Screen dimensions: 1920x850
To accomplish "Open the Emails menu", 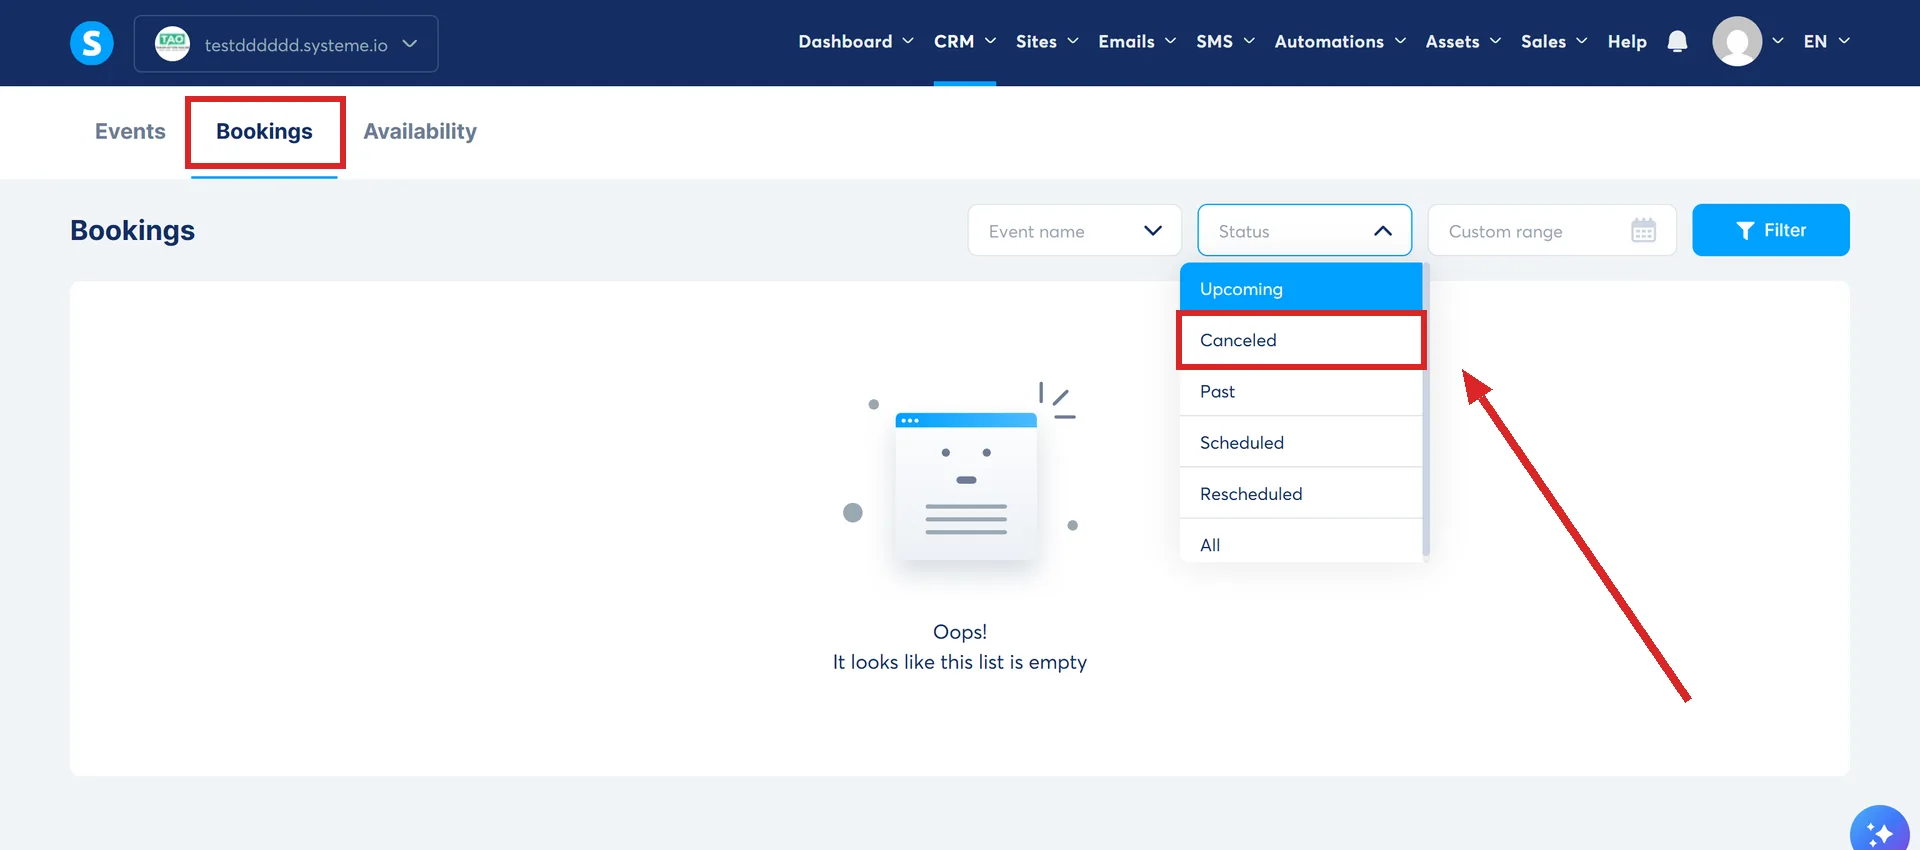I will click(x=1137, y=41).
